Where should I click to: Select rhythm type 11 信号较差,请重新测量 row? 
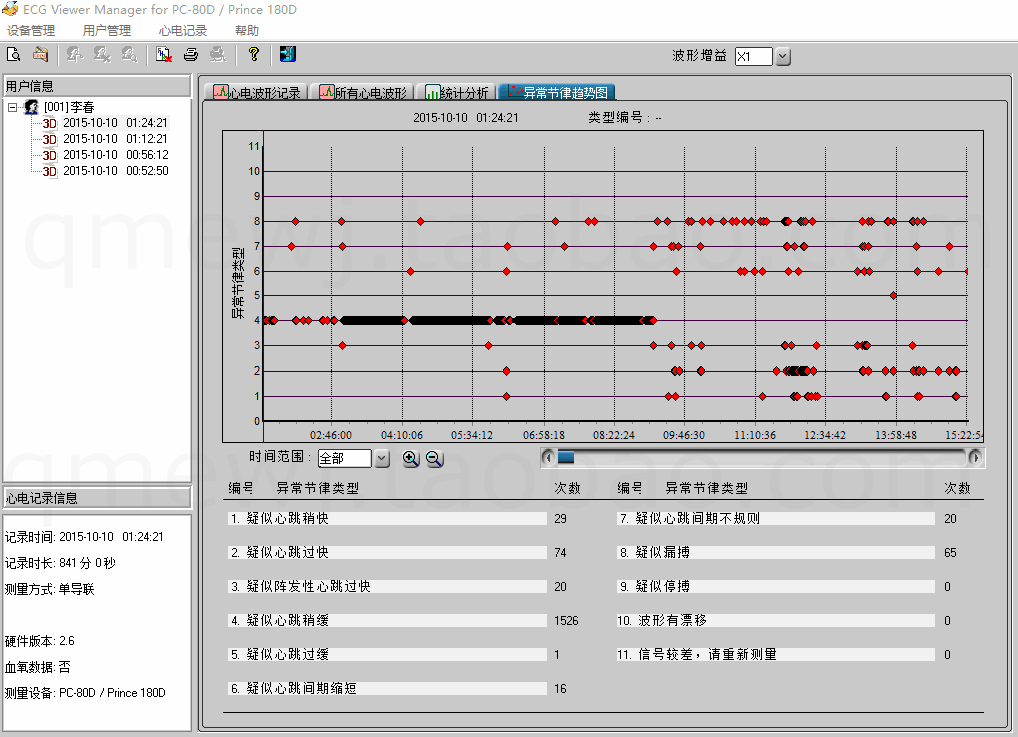pyautogui.click(x=775, y=654)
